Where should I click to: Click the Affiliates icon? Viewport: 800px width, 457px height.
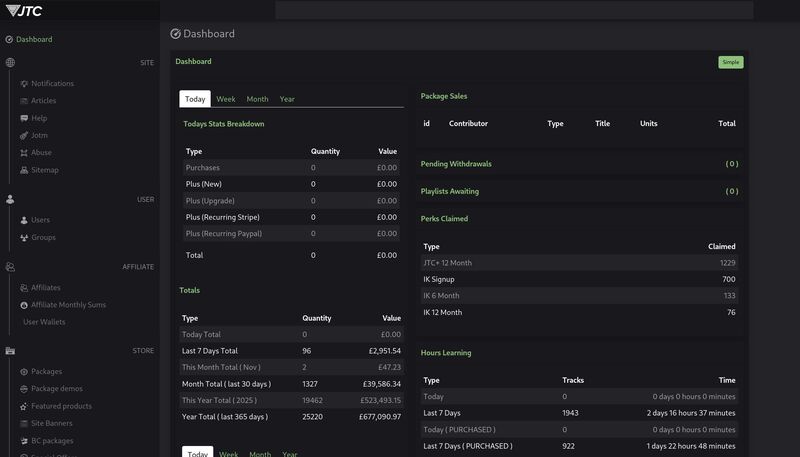[x=24, y=288]
